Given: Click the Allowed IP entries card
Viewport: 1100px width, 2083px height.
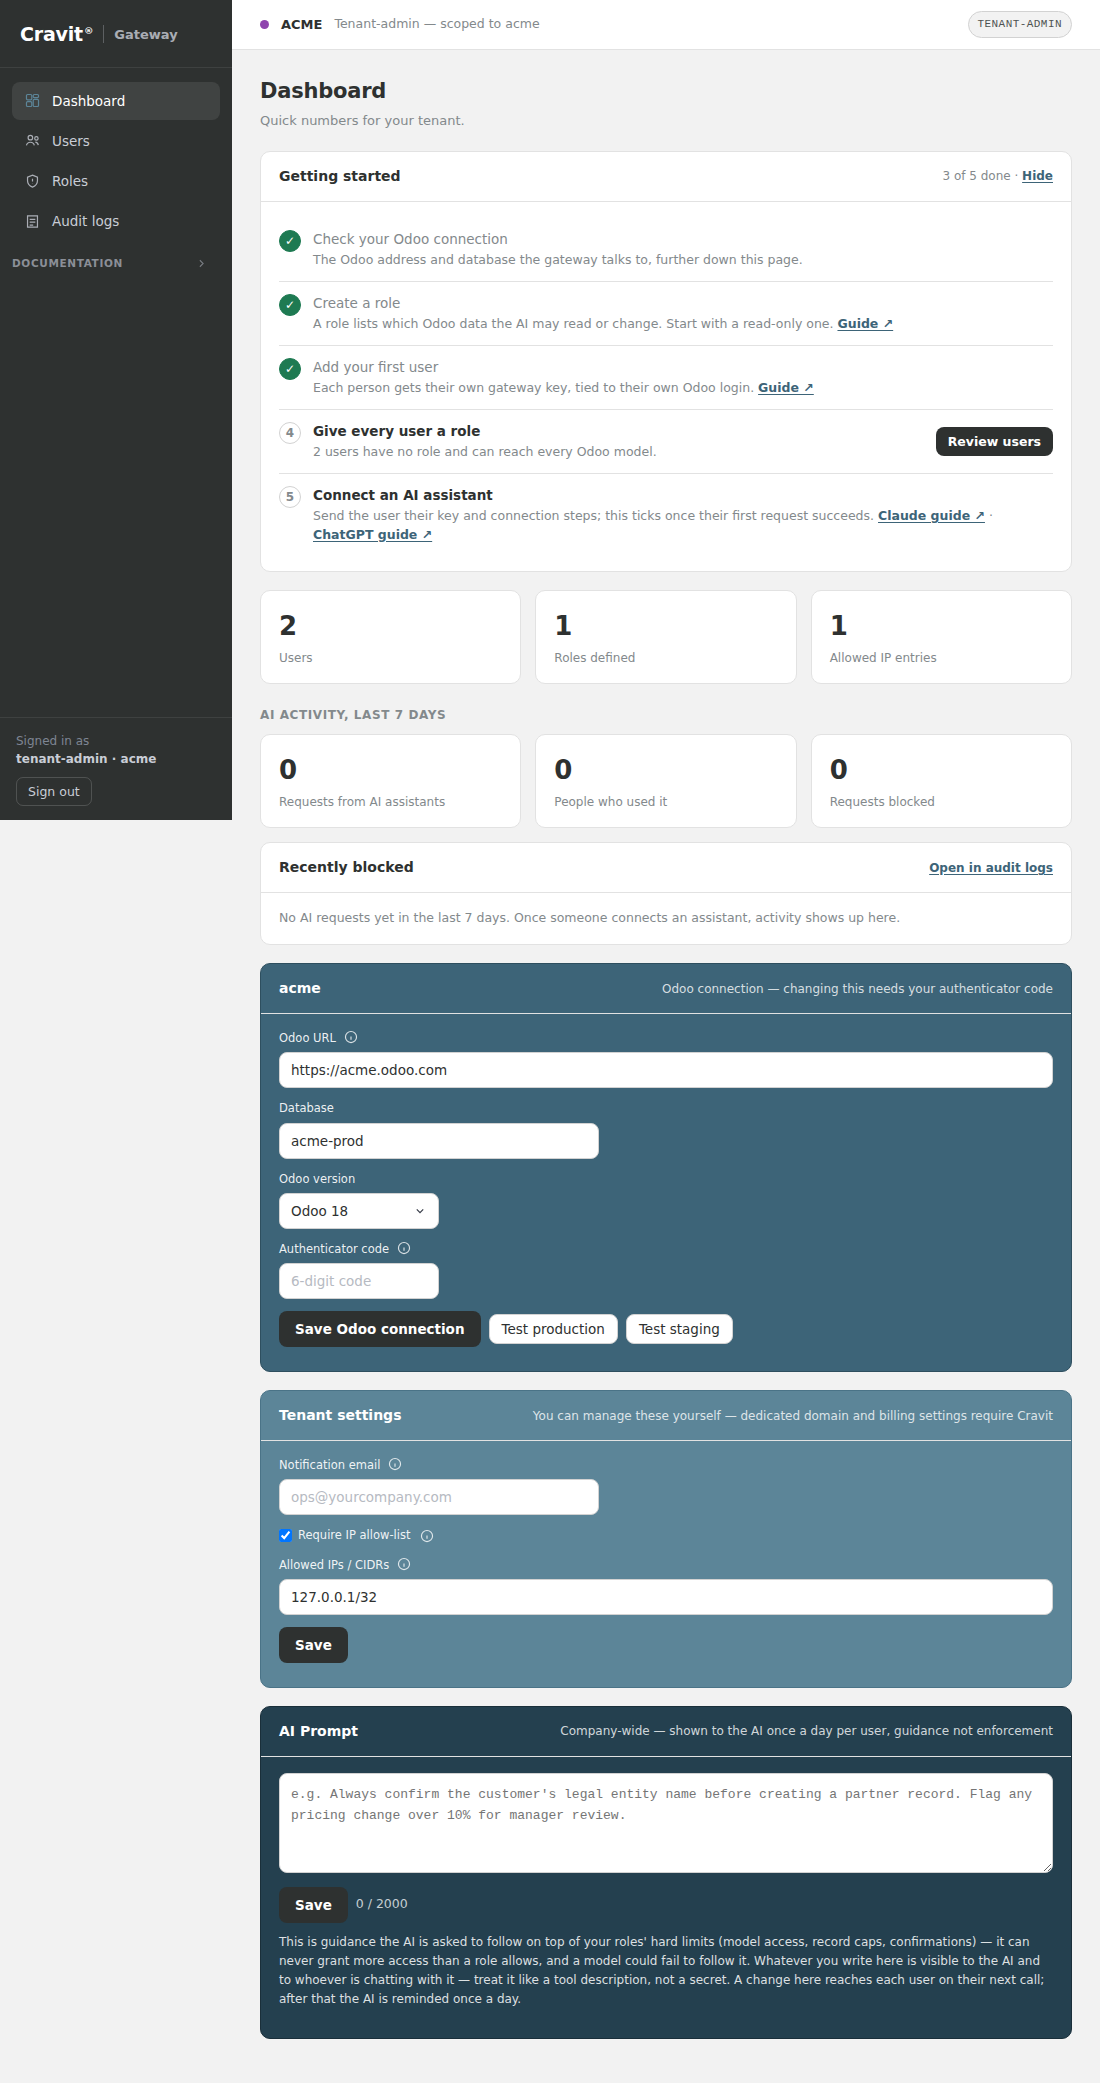Looking at the screenshot, I should [x=941, y=637].
